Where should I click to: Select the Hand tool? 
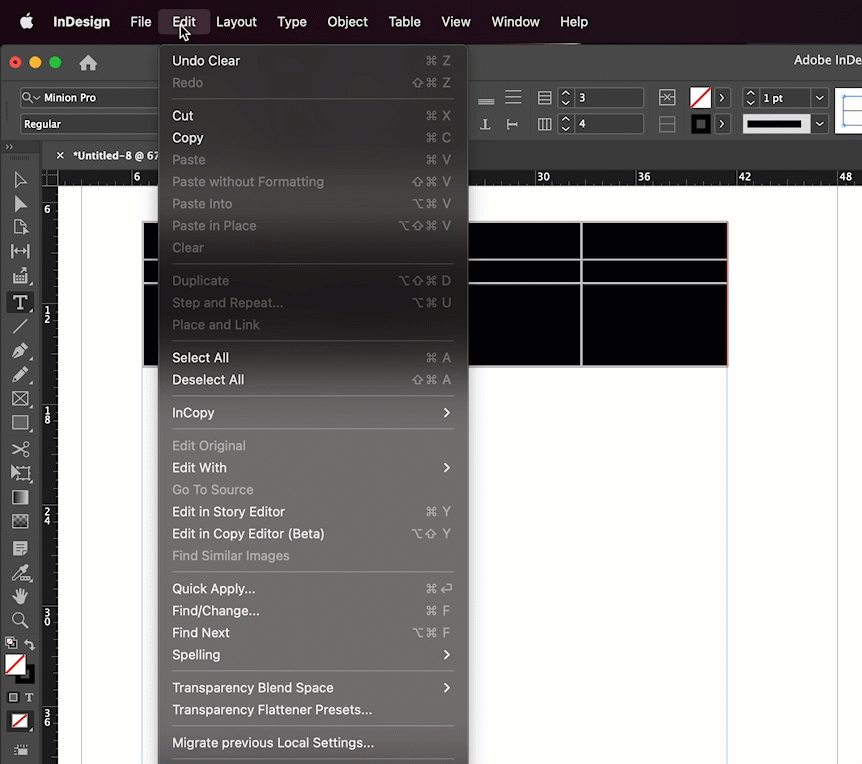[x=20, y=596]
